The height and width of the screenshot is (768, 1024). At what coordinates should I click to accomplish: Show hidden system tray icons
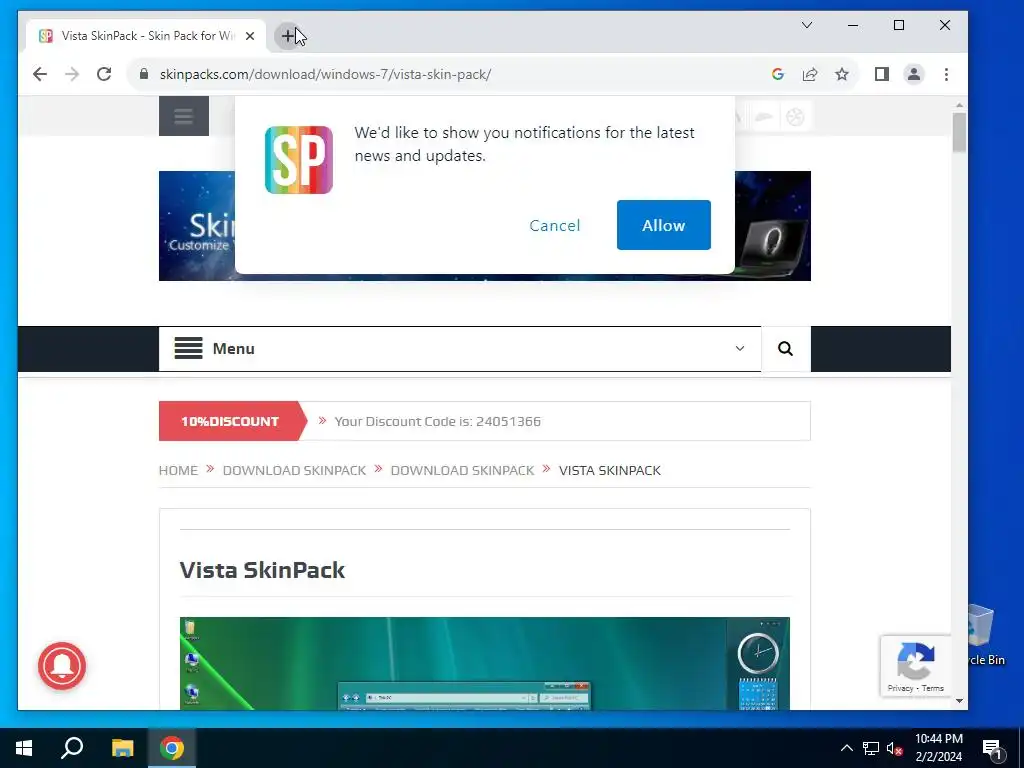click(846, 748)
